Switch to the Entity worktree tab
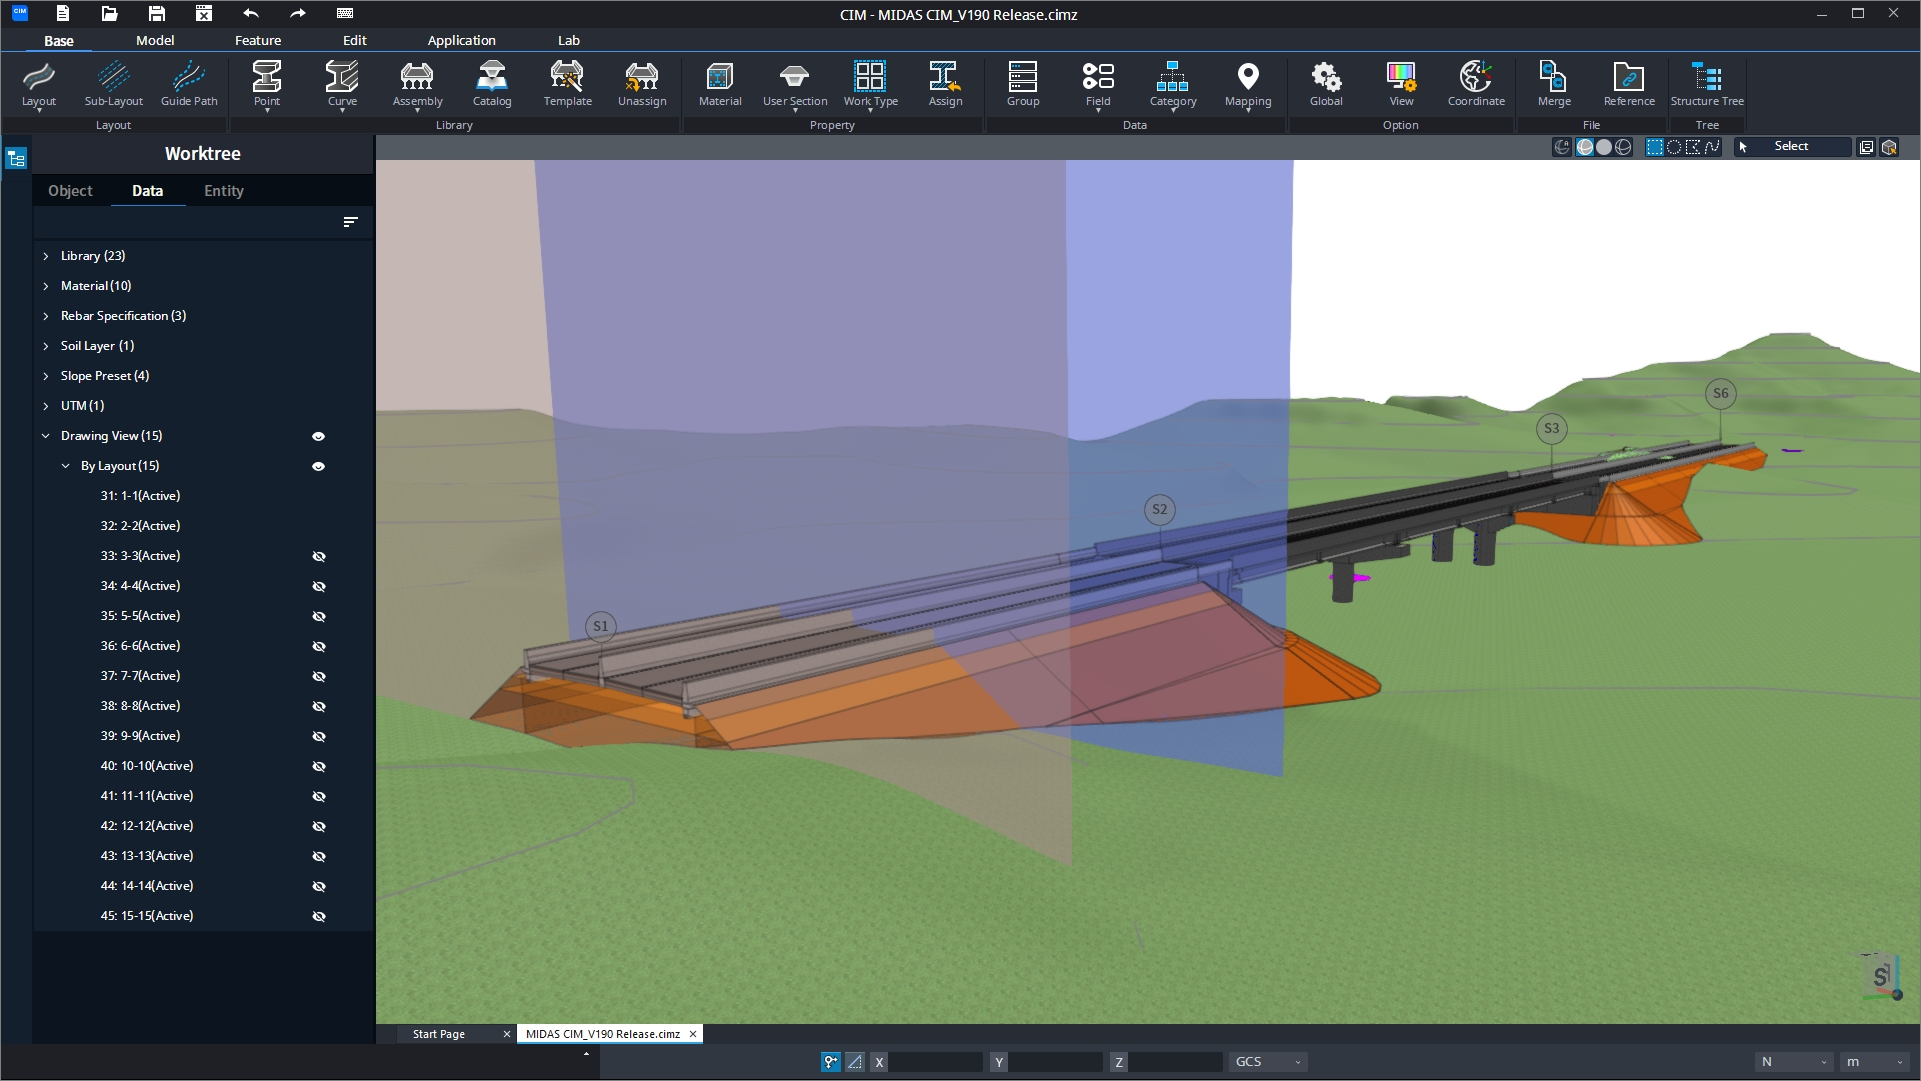Screen dimensions: 1921x1081 coord(224,191)
